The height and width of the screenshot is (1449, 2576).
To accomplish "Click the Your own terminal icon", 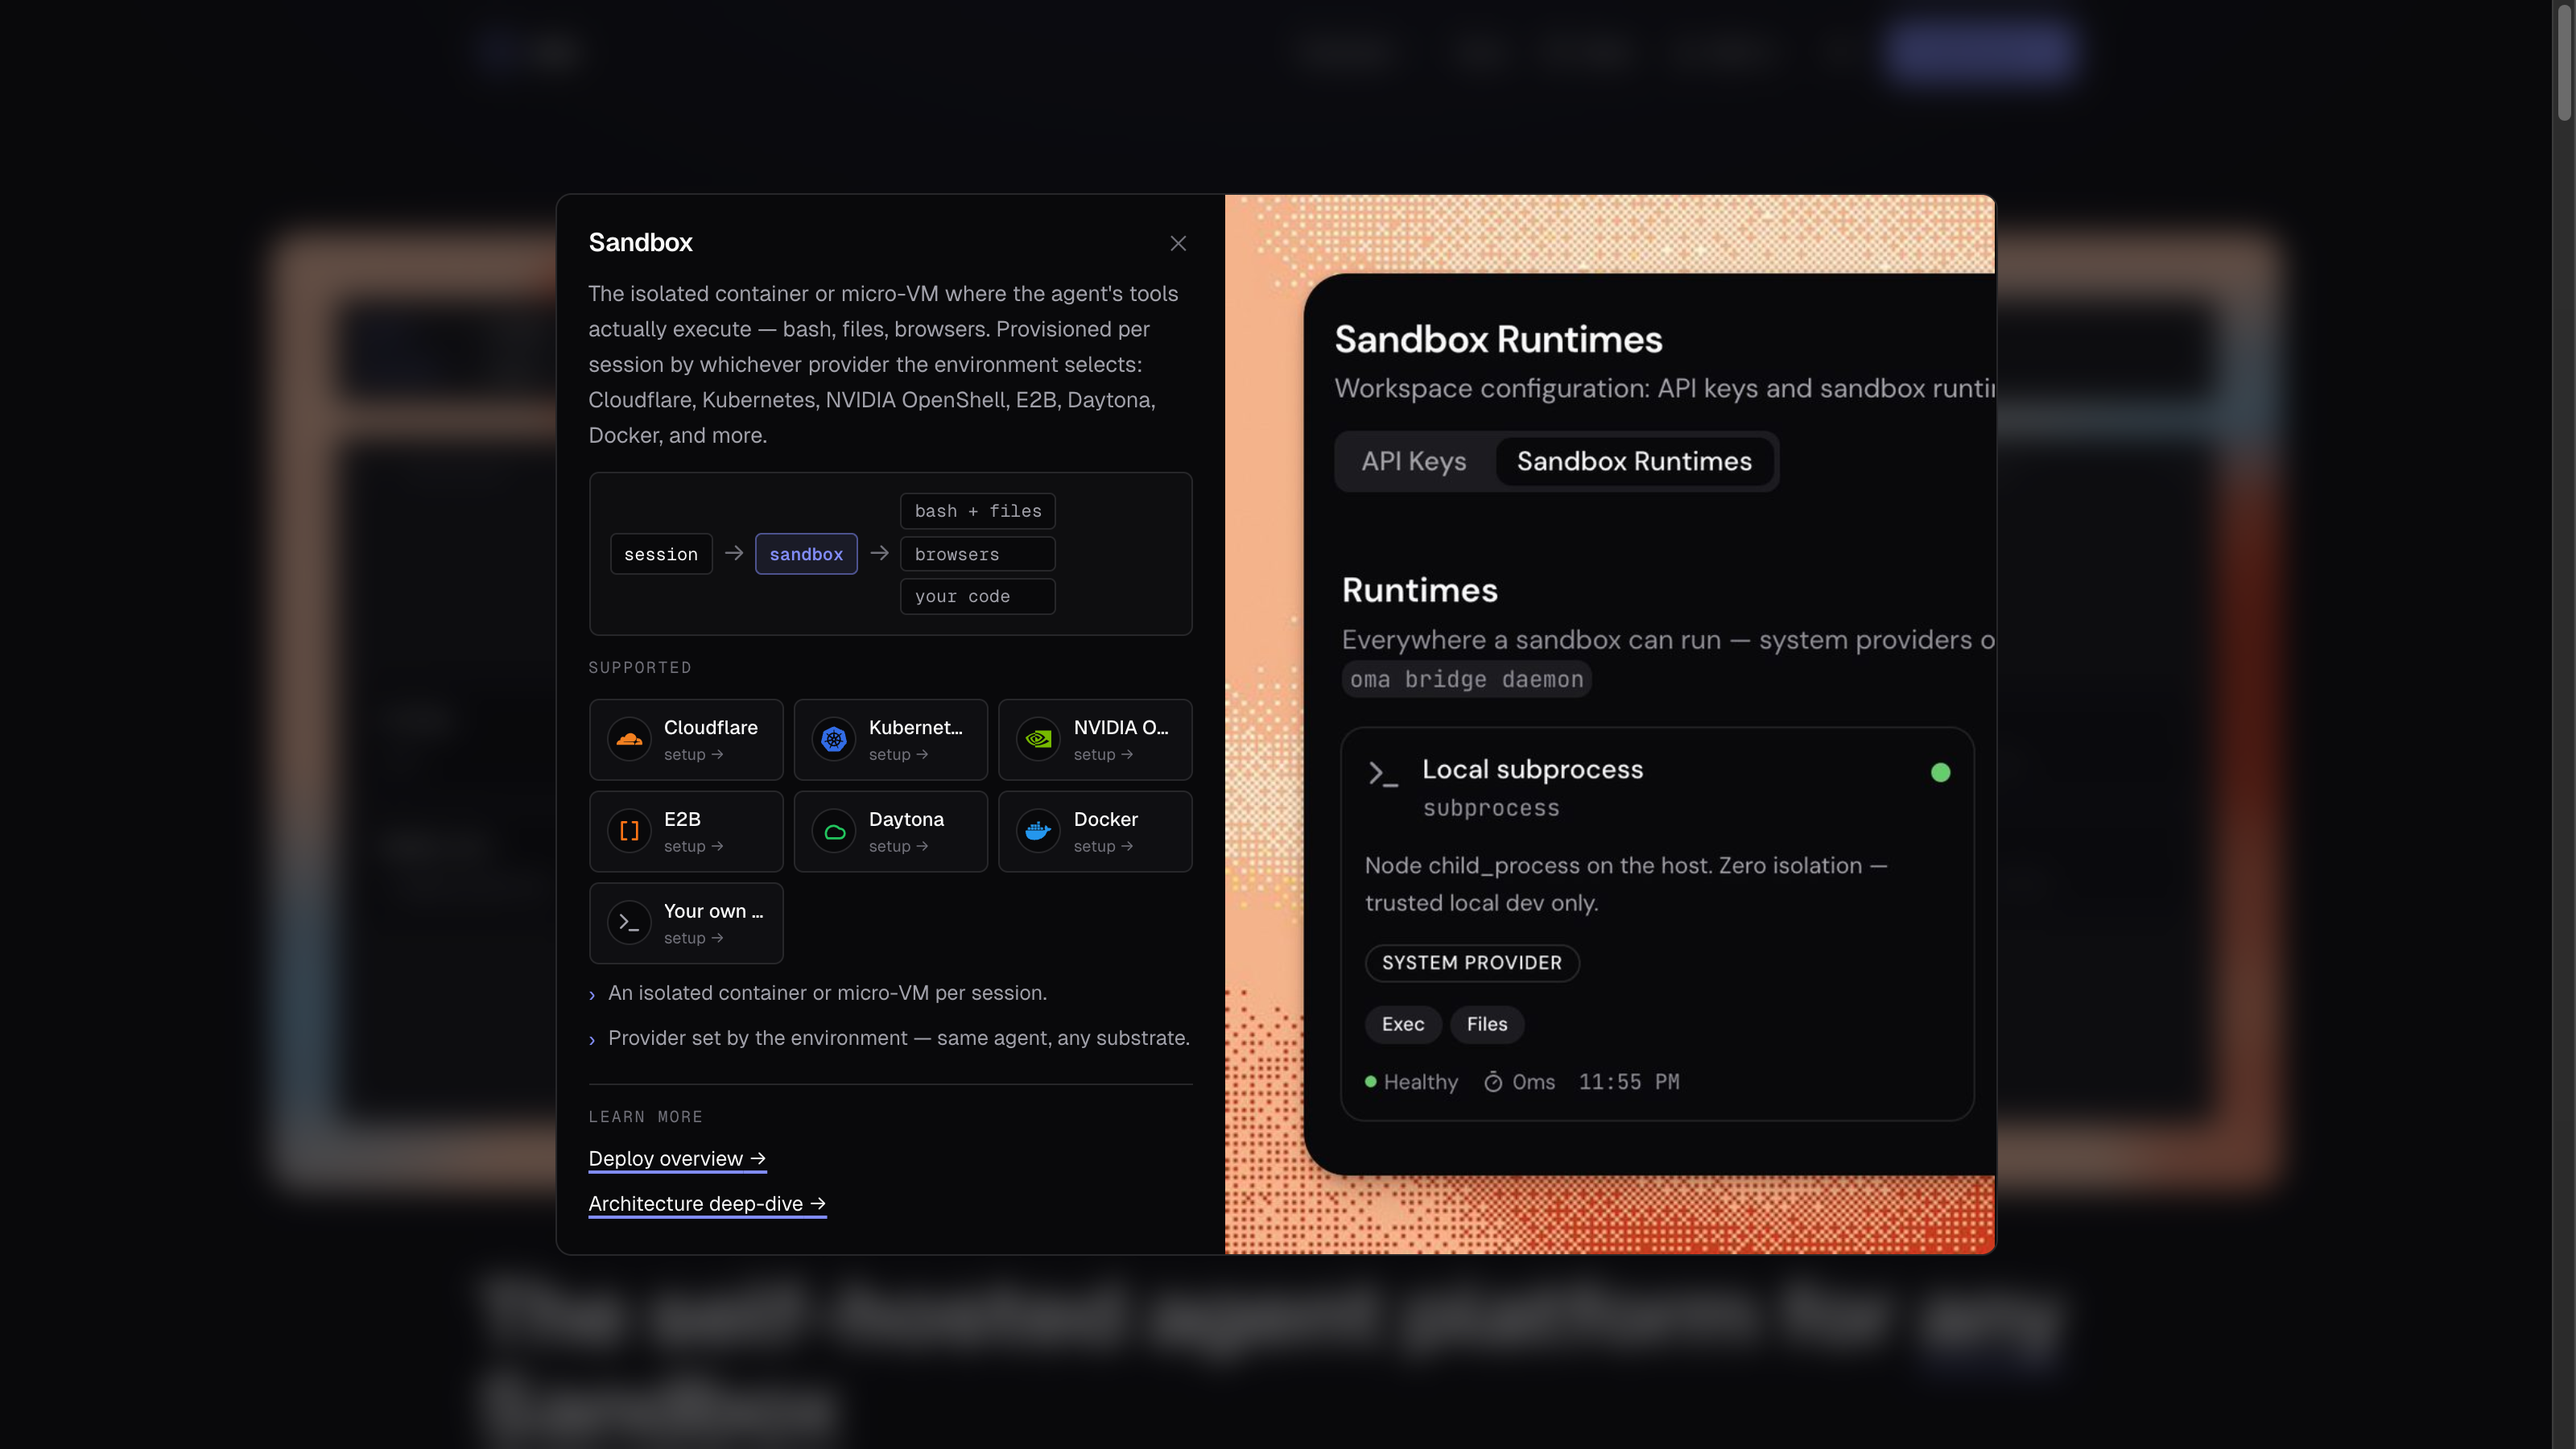I will 629,923.
